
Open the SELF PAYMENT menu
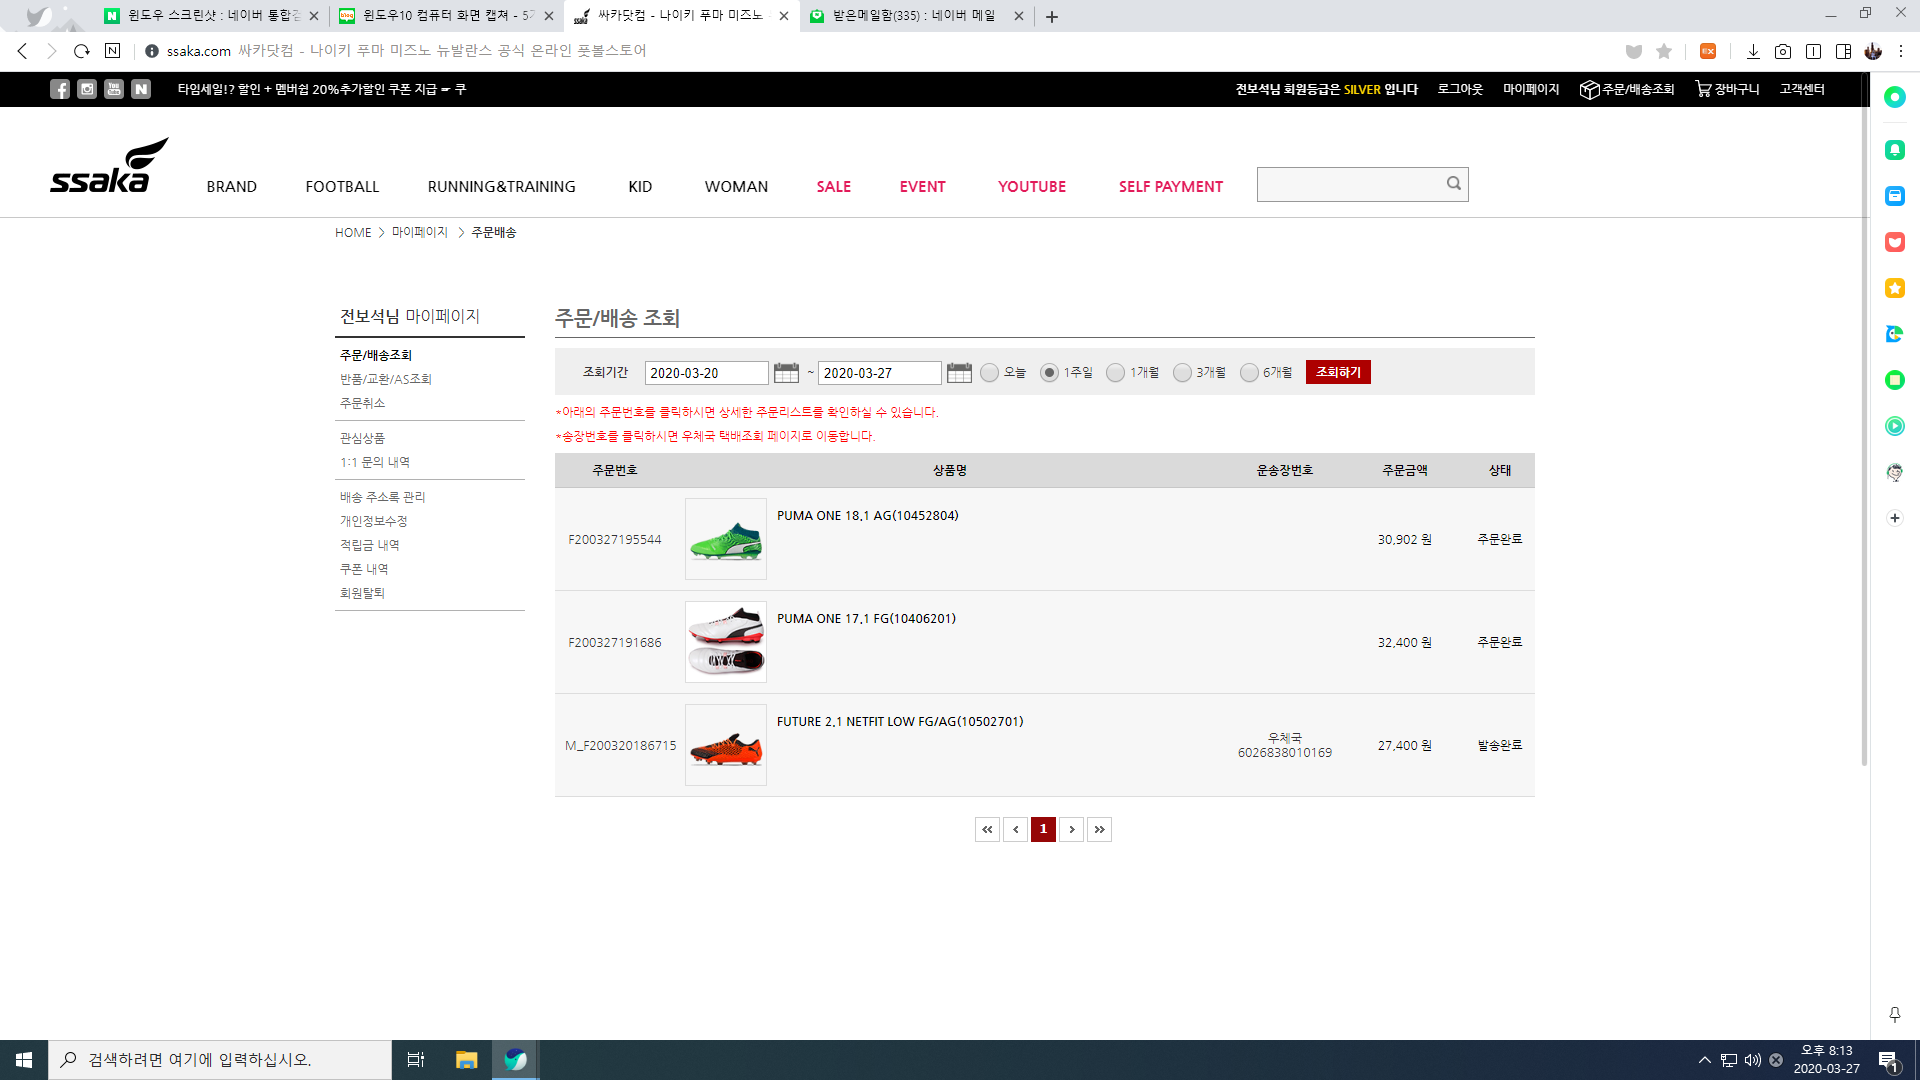point(1171,187)
